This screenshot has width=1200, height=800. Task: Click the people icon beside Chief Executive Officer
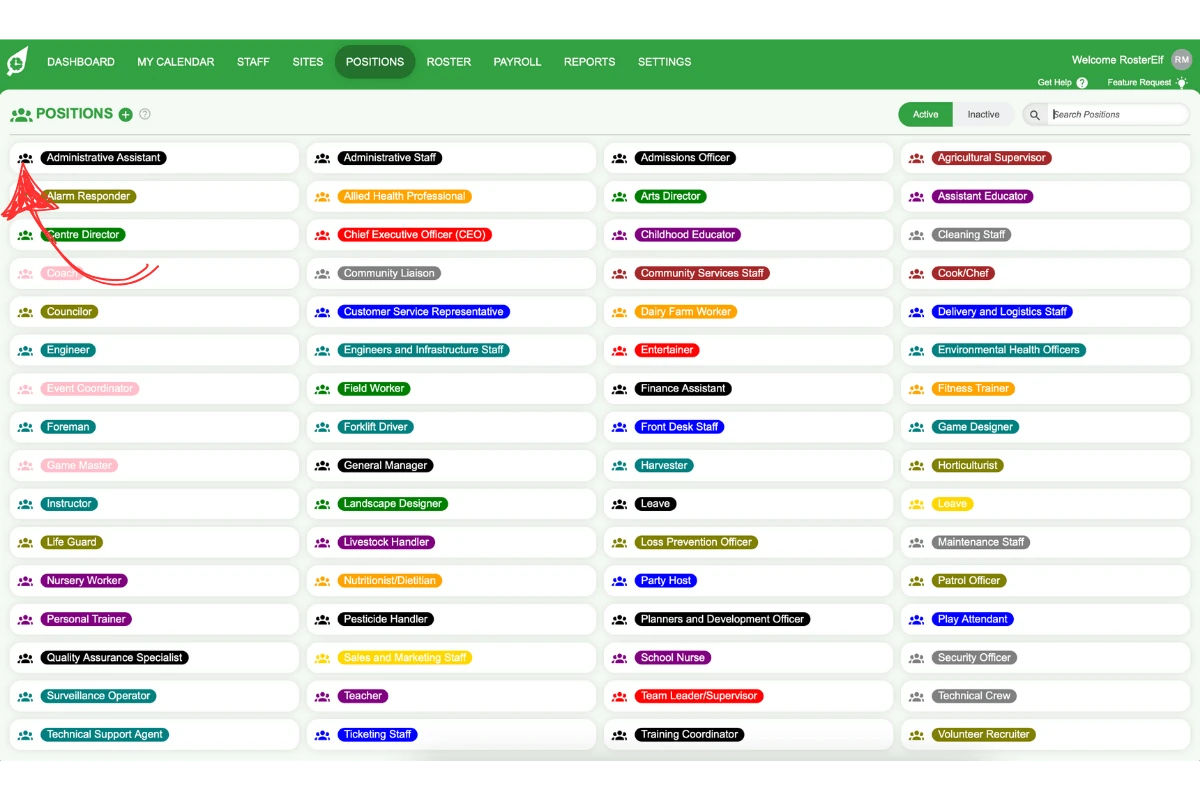tap(322, 235)
